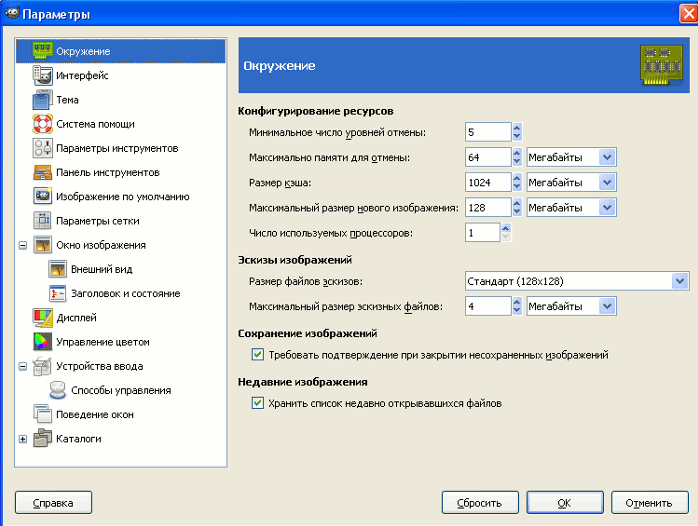Screen dimensions: 698x526
Task: Open units dropdown for maximum thumbnail file size
Action: 607,306
